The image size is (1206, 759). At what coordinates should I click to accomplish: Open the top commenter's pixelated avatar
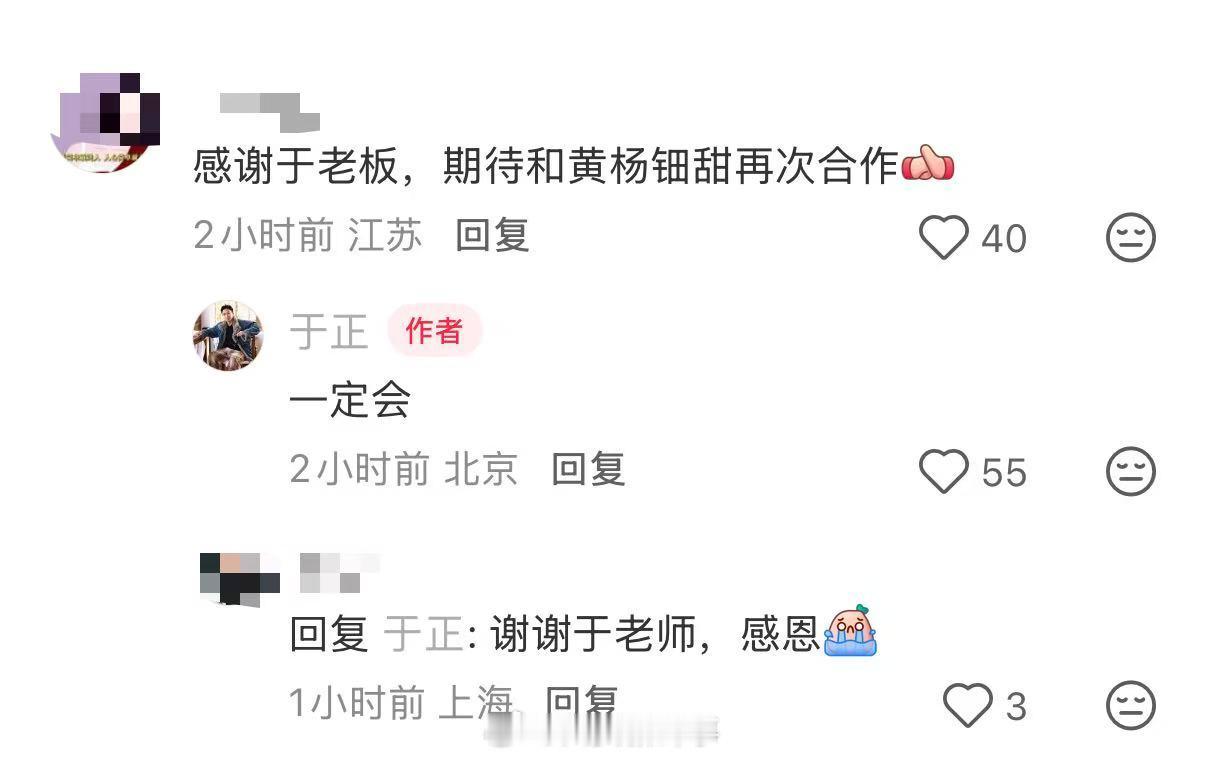105,122
